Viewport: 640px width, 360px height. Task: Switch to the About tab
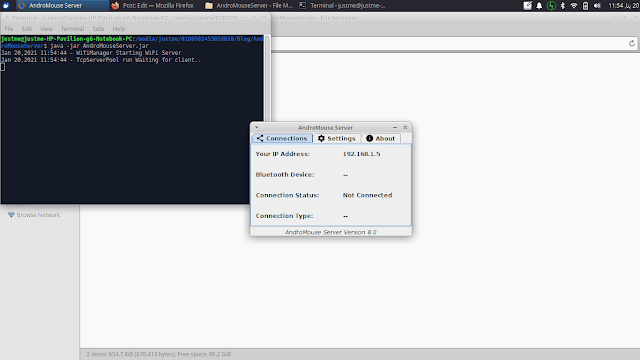pos(380,138)
